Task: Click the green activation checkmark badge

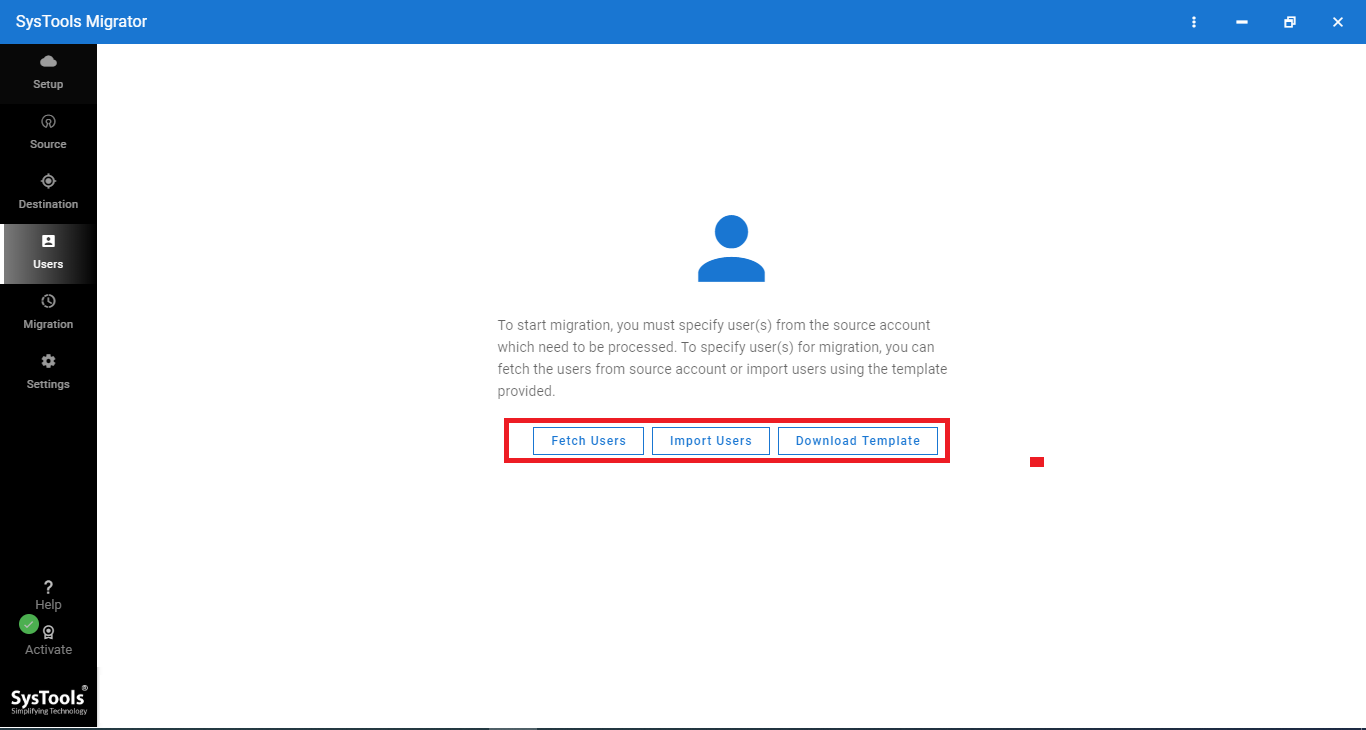Action: 29,624
